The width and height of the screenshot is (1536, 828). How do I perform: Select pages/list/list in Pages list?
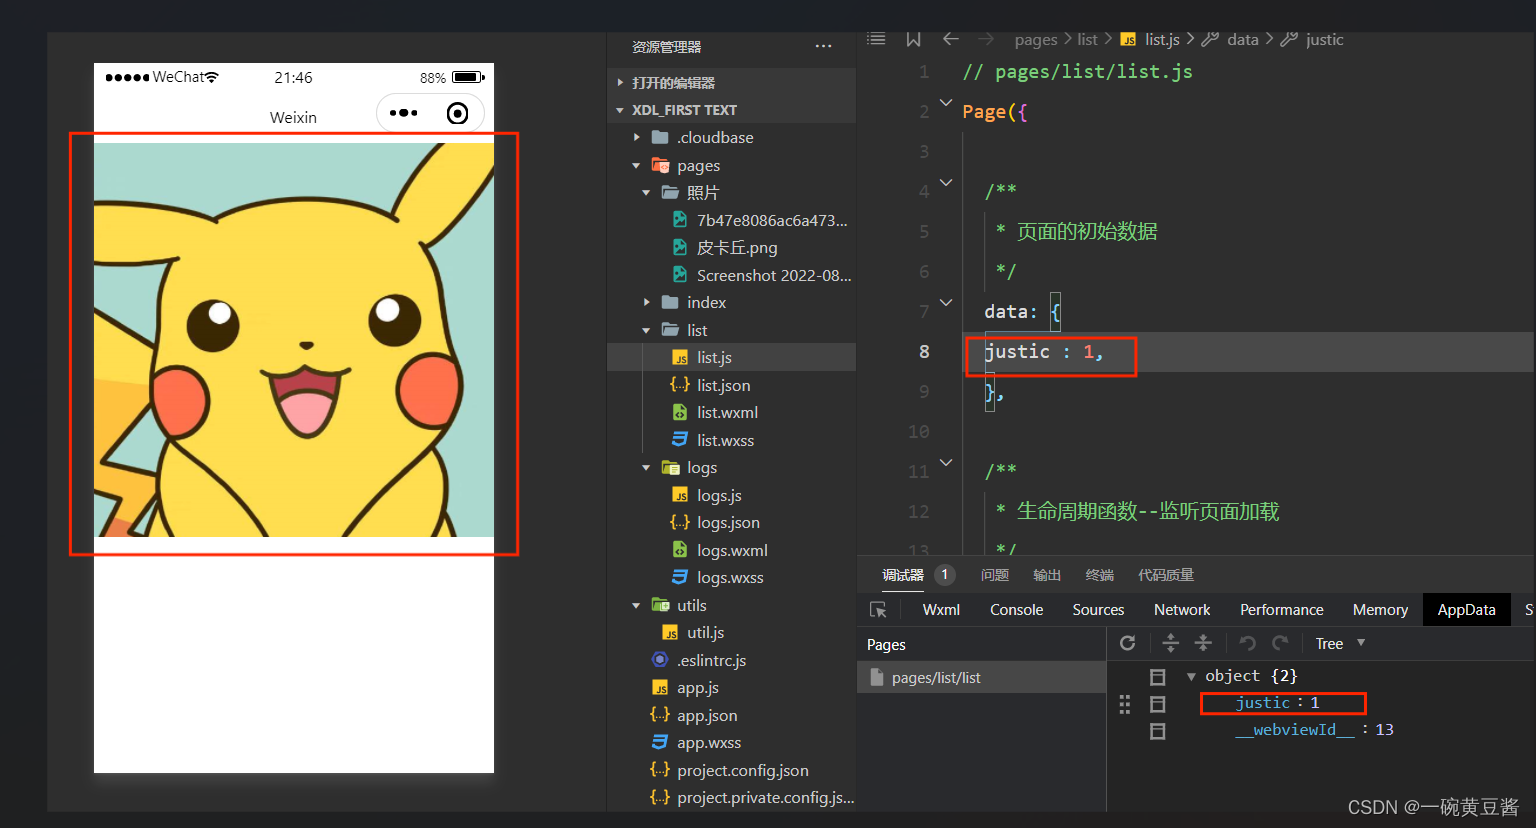point(981,677)
